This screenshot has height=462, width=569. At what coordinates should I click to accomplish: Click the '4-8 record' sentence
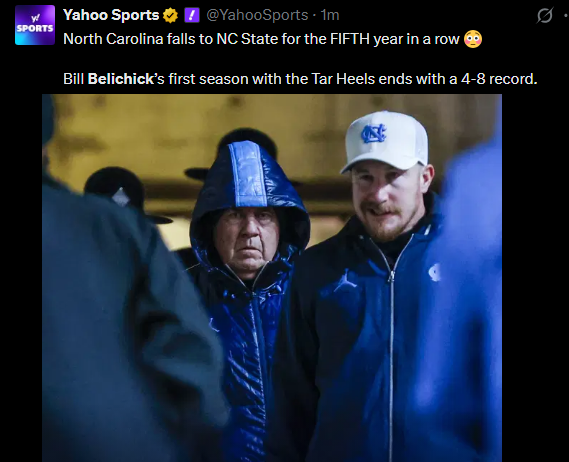300,79
